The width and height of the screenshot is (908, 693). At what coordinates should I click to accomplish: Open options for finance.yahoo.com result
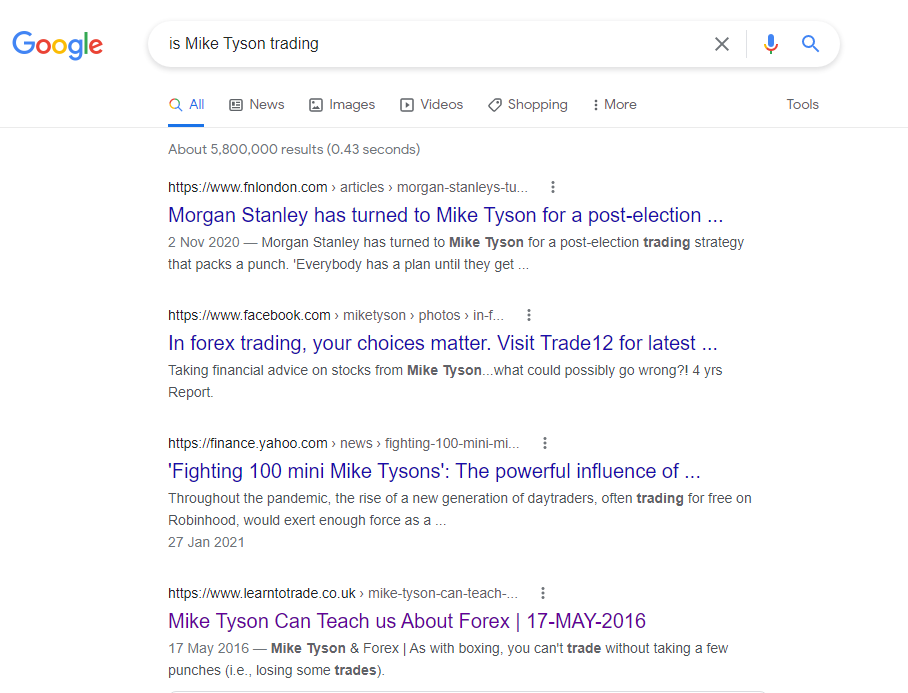(545, 443)
